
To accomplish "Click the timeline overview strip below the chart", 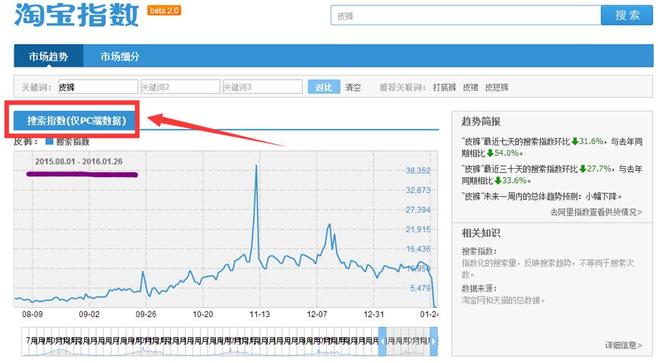I will [x=230, y=342].
